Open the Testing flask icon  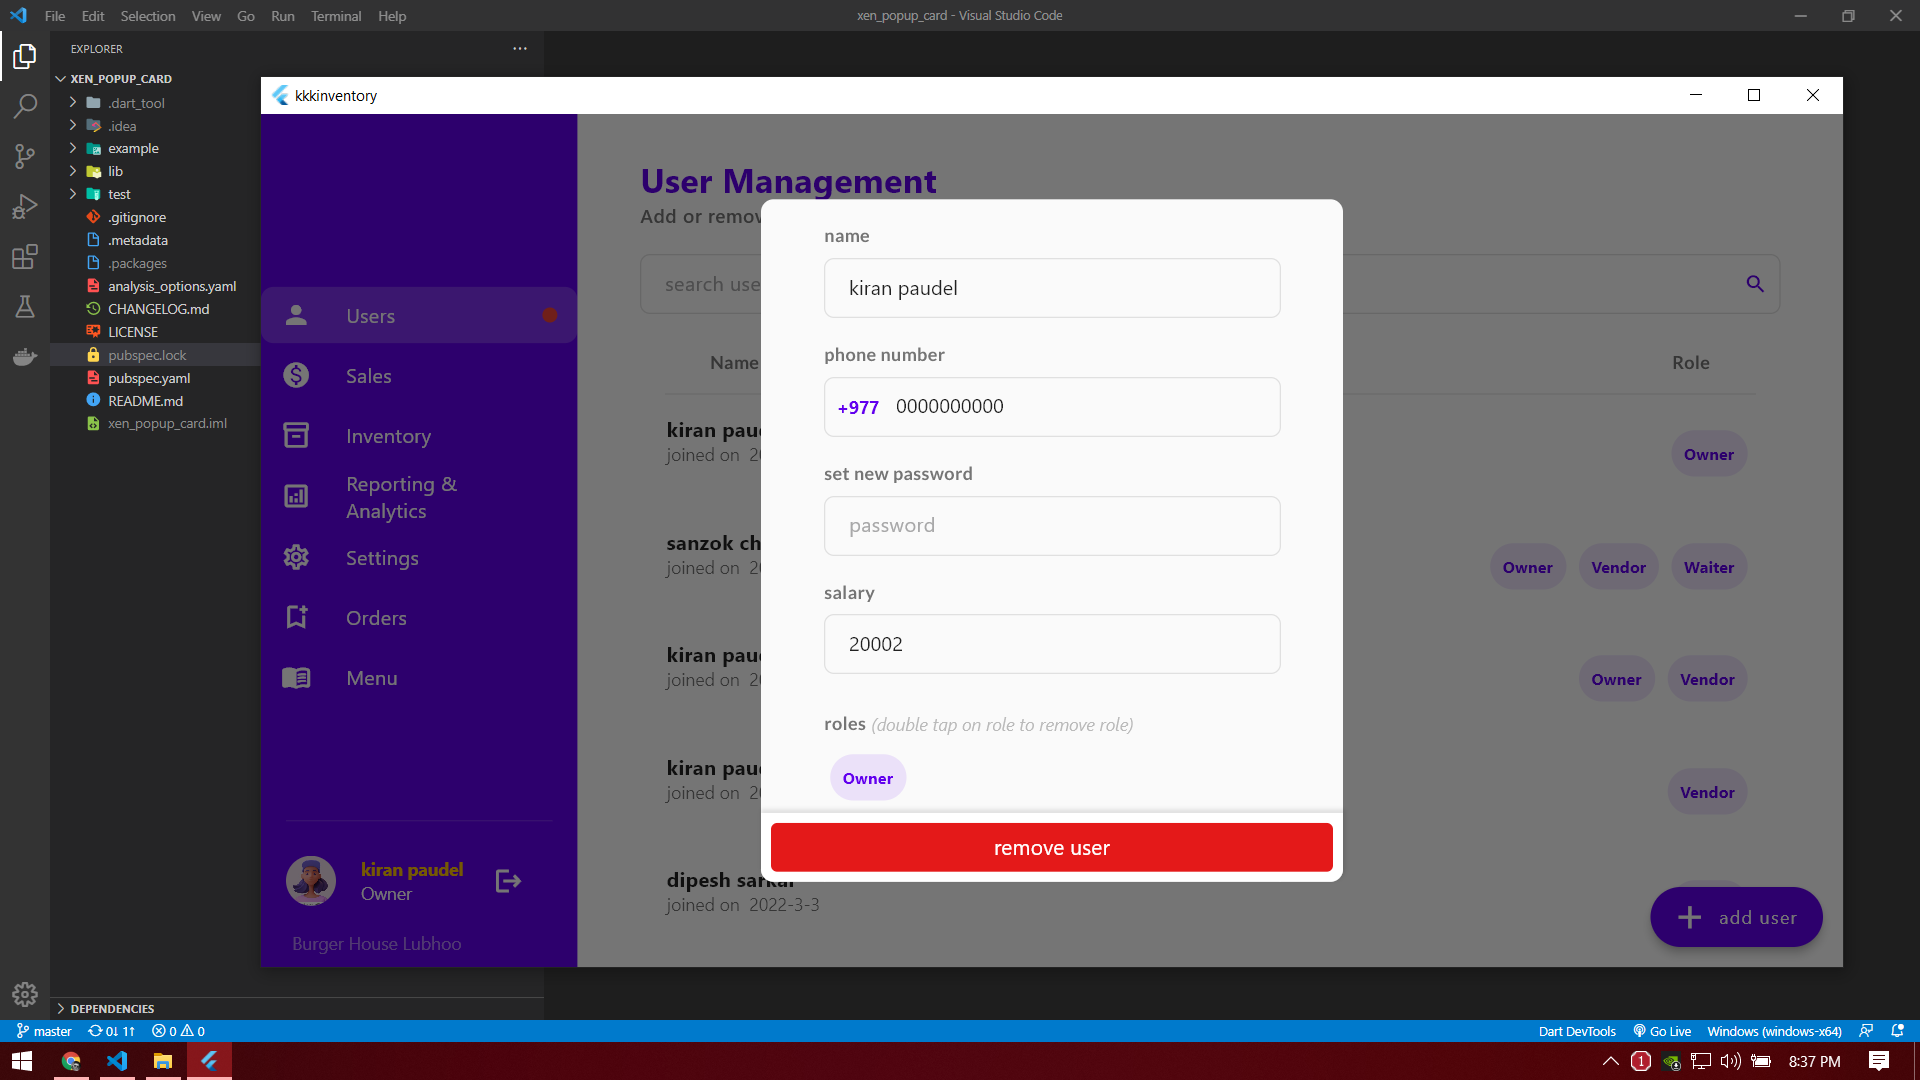click(25, 307)
